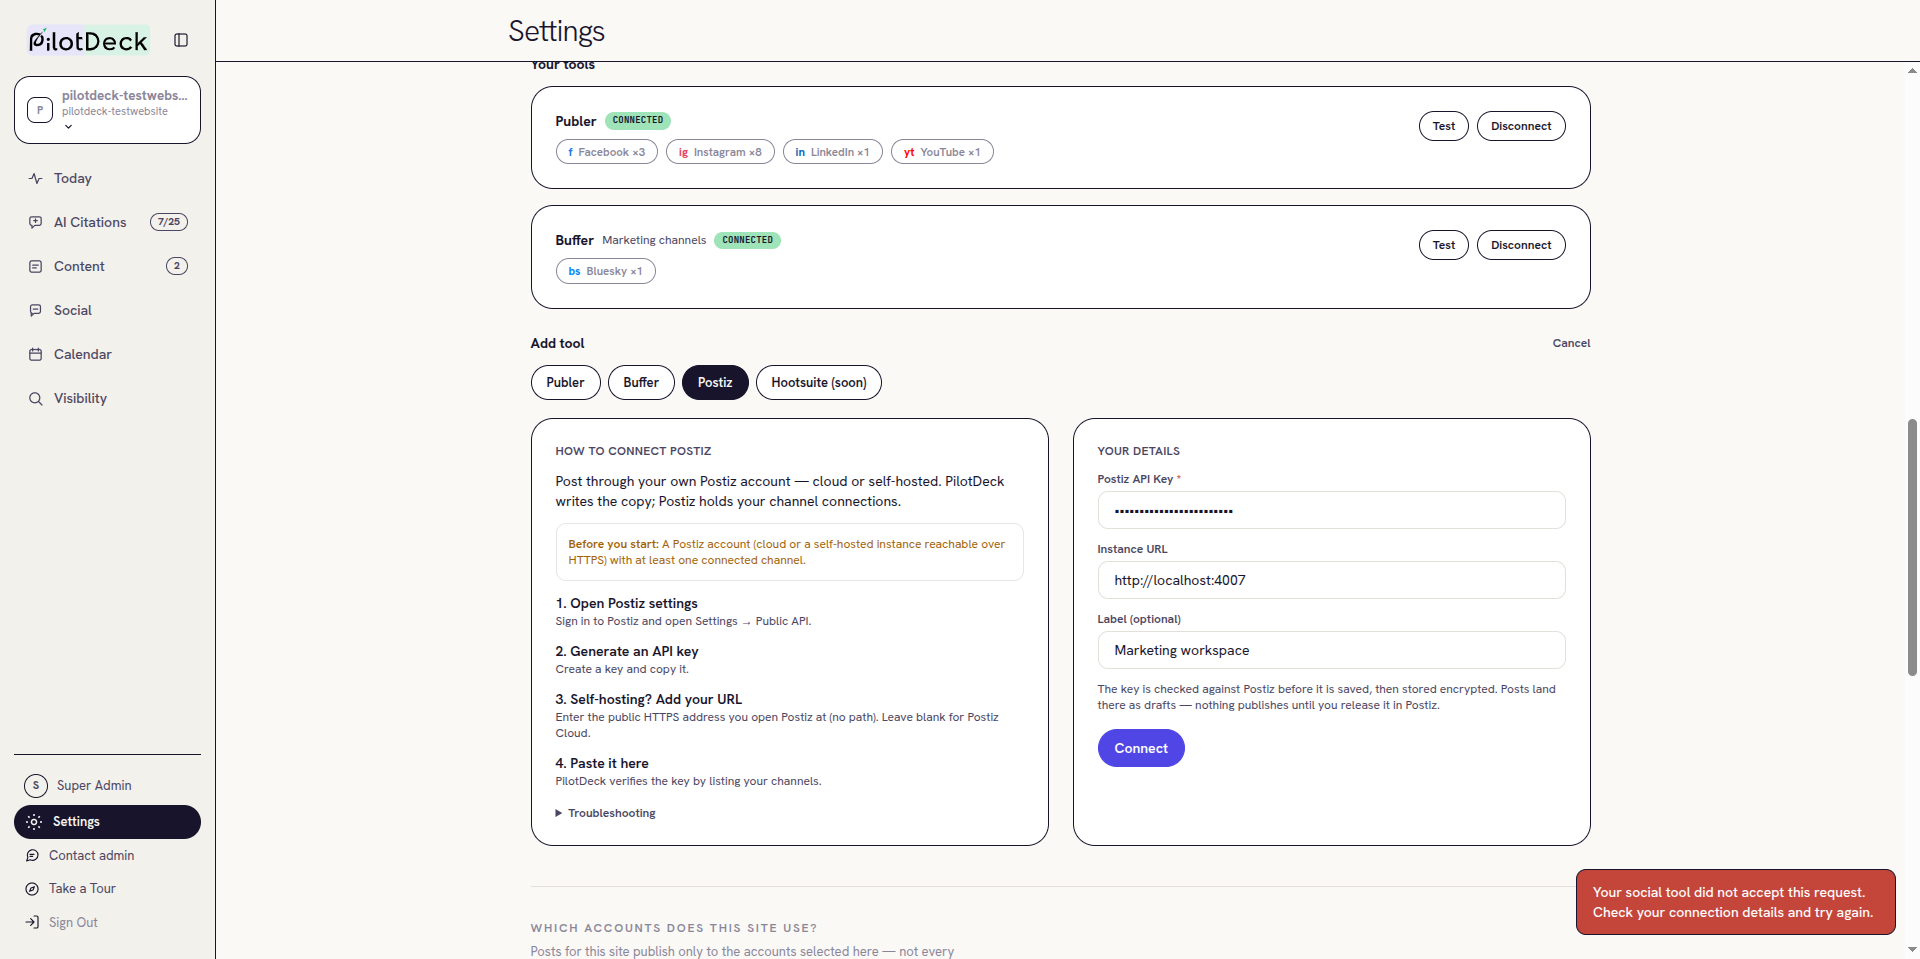
Task: Click the Bluesky ×1 channel chip
Action: pos(605,271)
